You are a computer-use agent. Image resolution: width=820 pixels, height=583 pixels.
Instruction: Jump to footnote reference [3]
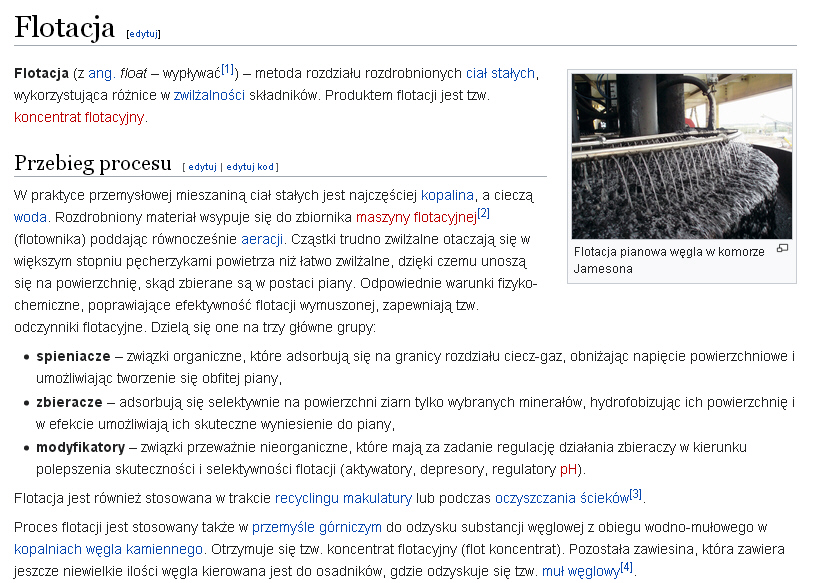(x=635, y=494)
